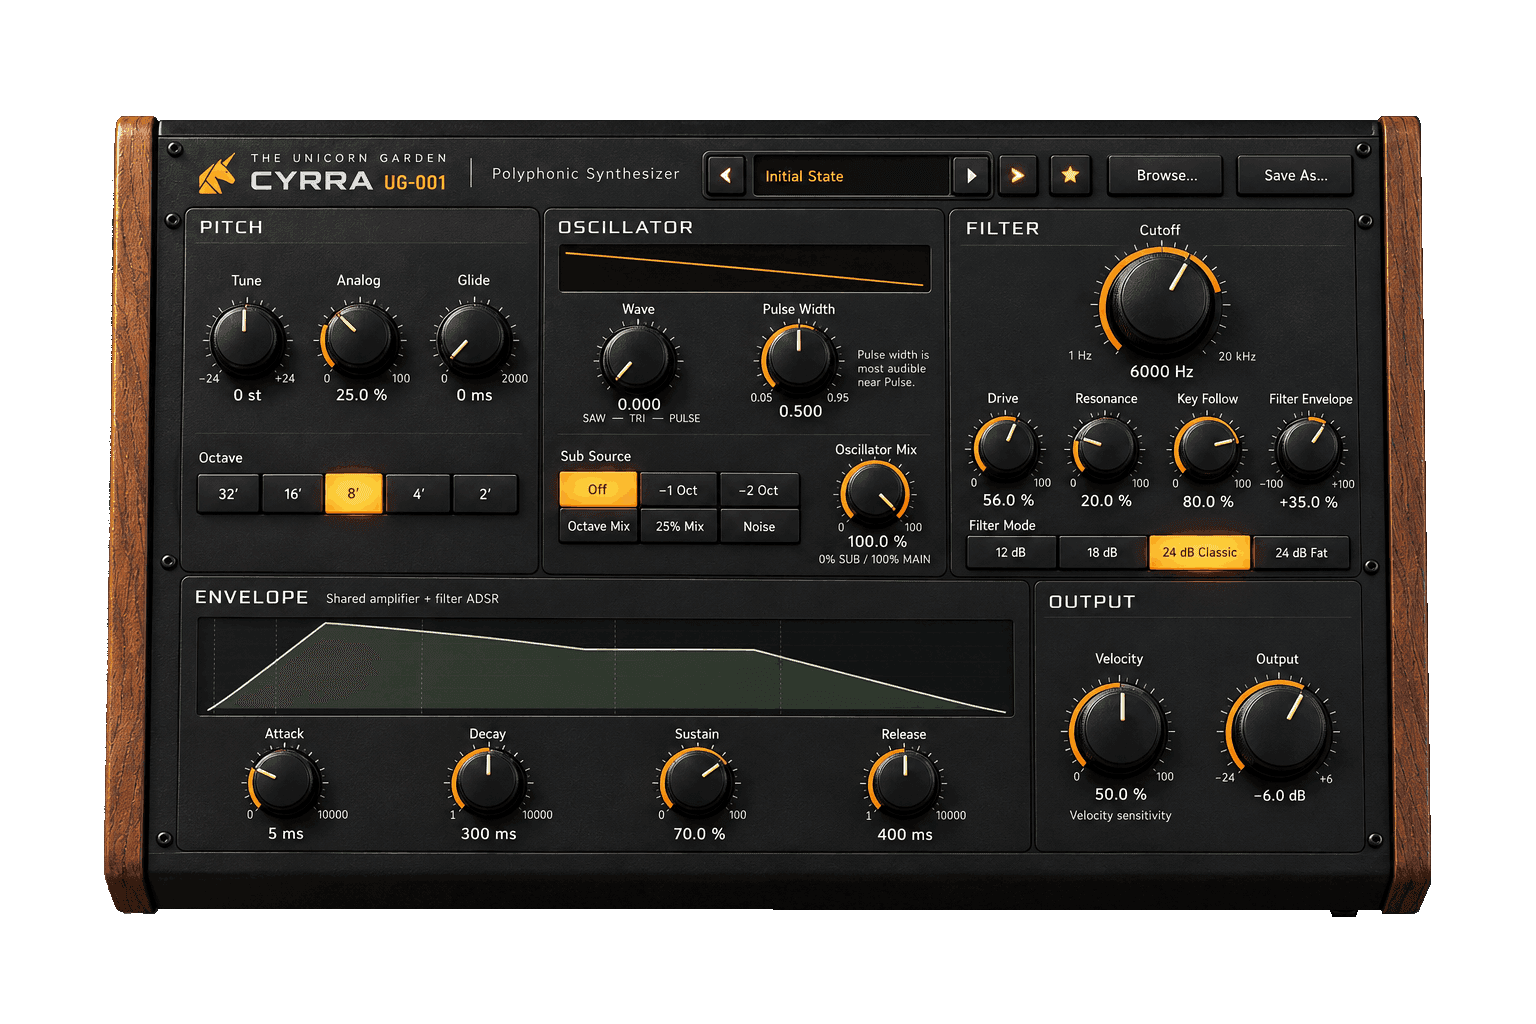Switch filter mode to 24 dB Classic

1199,553
